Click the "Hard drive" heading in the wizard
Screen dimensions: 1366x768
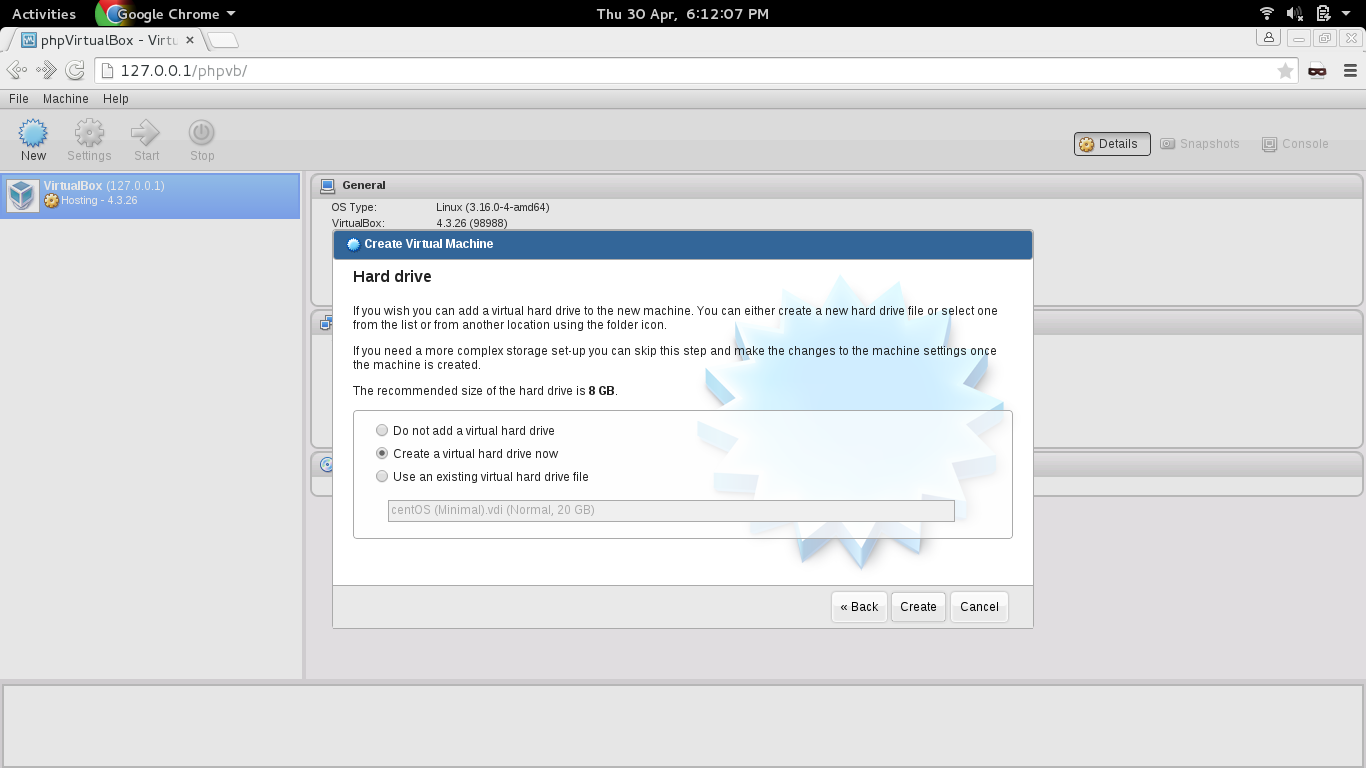pos(392,276)
